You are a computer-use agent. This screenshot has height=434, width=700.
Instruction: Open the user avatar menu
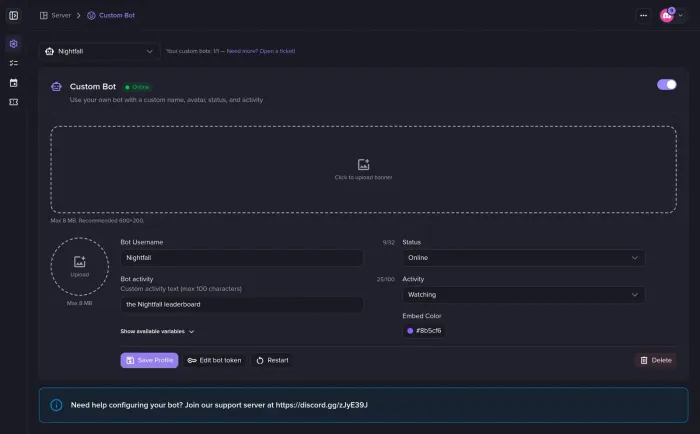point(671,16)
